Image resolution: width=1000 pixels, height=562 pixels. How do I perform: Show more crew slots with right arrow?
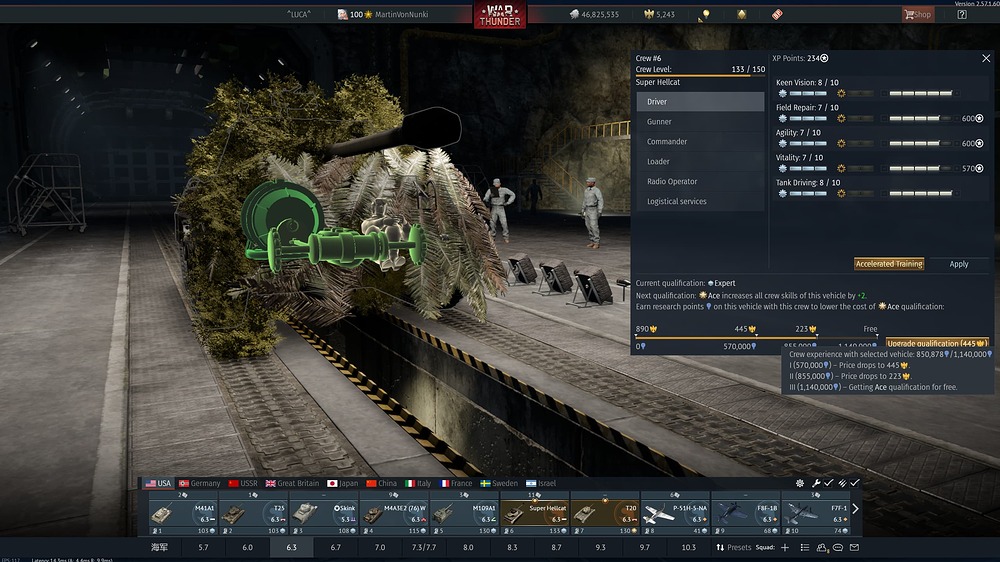click(856, 508)
